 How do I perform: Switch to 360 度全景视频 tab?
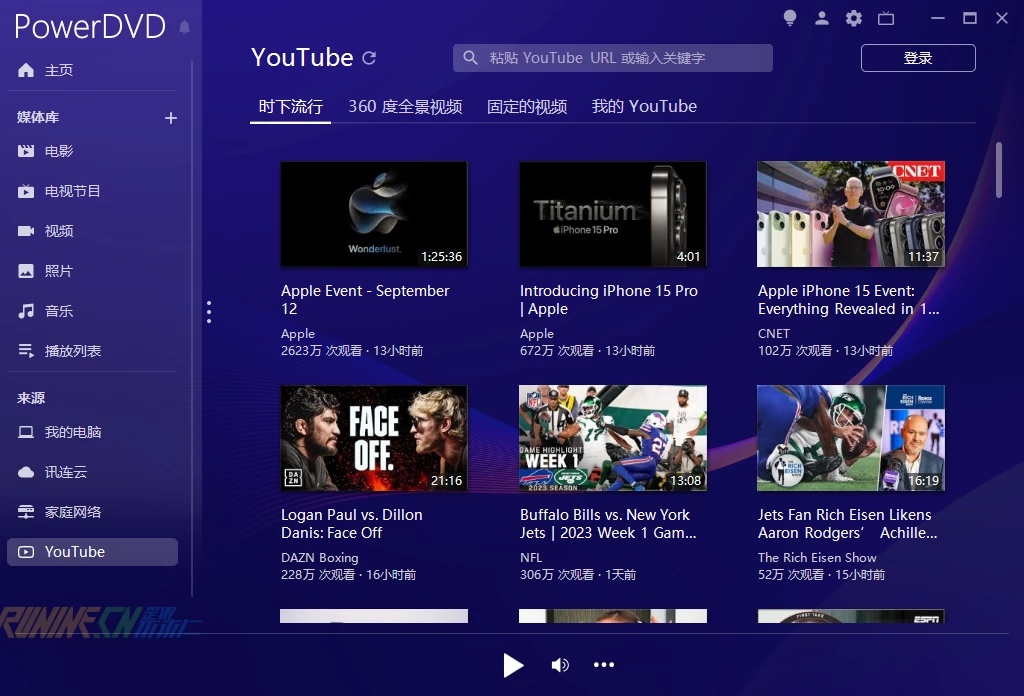pos(405,106)
